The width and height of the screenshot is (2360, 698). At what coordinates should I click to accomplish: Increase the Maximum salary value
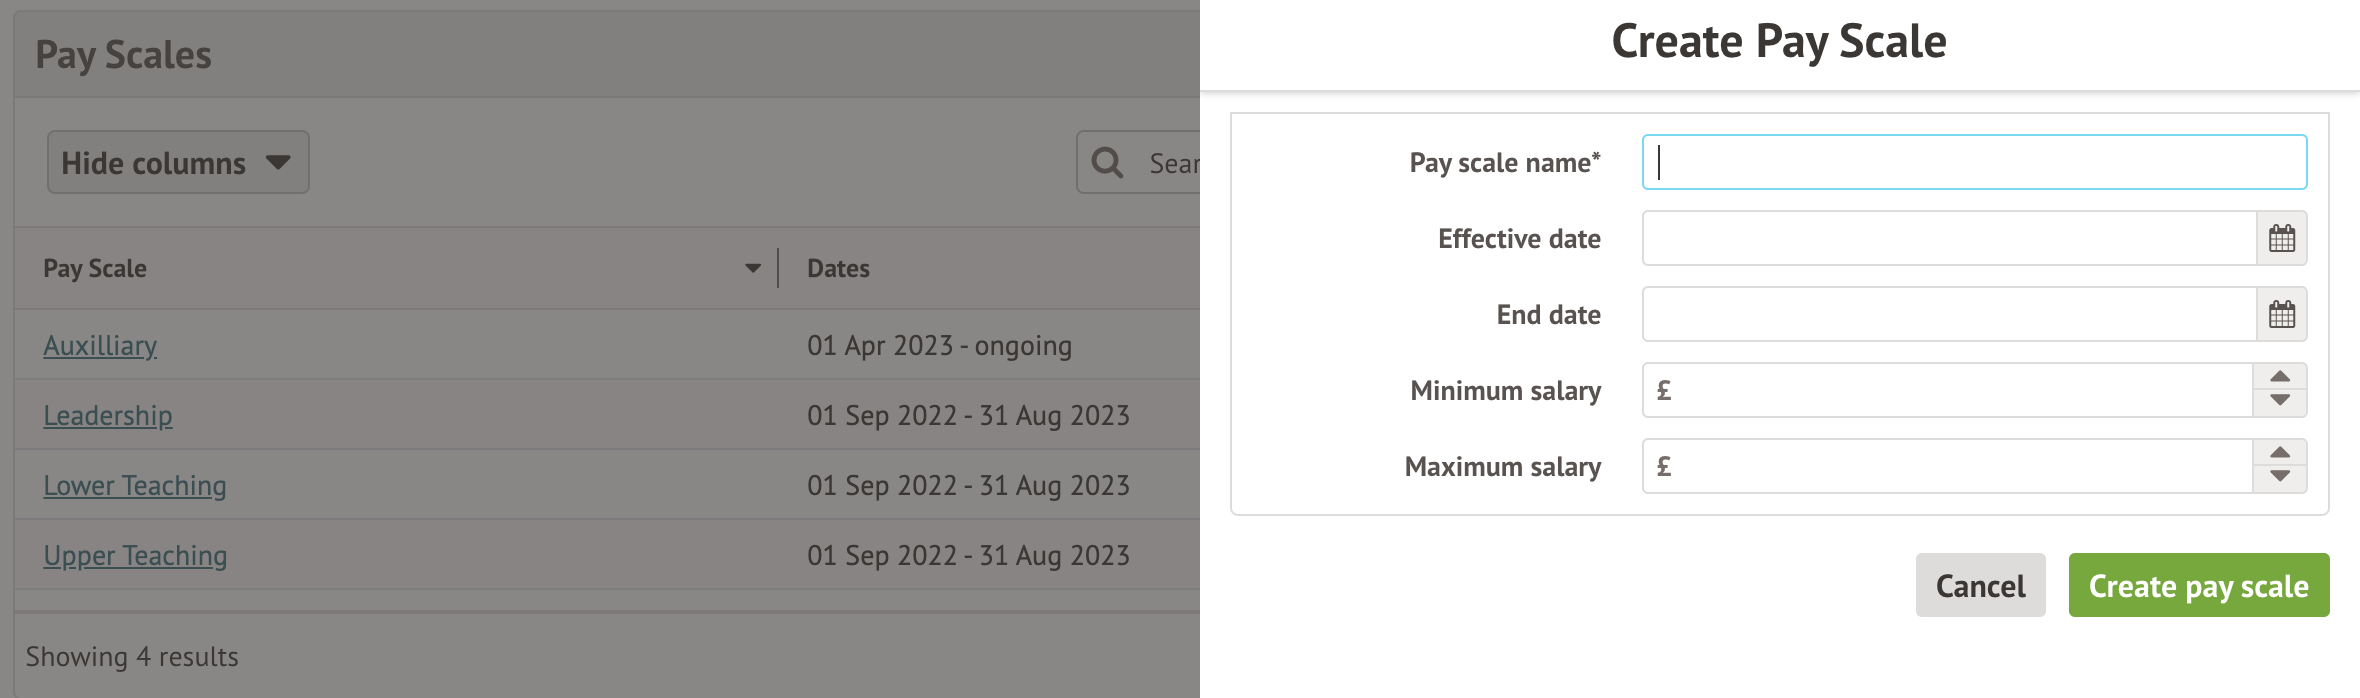click(2280, 453)
